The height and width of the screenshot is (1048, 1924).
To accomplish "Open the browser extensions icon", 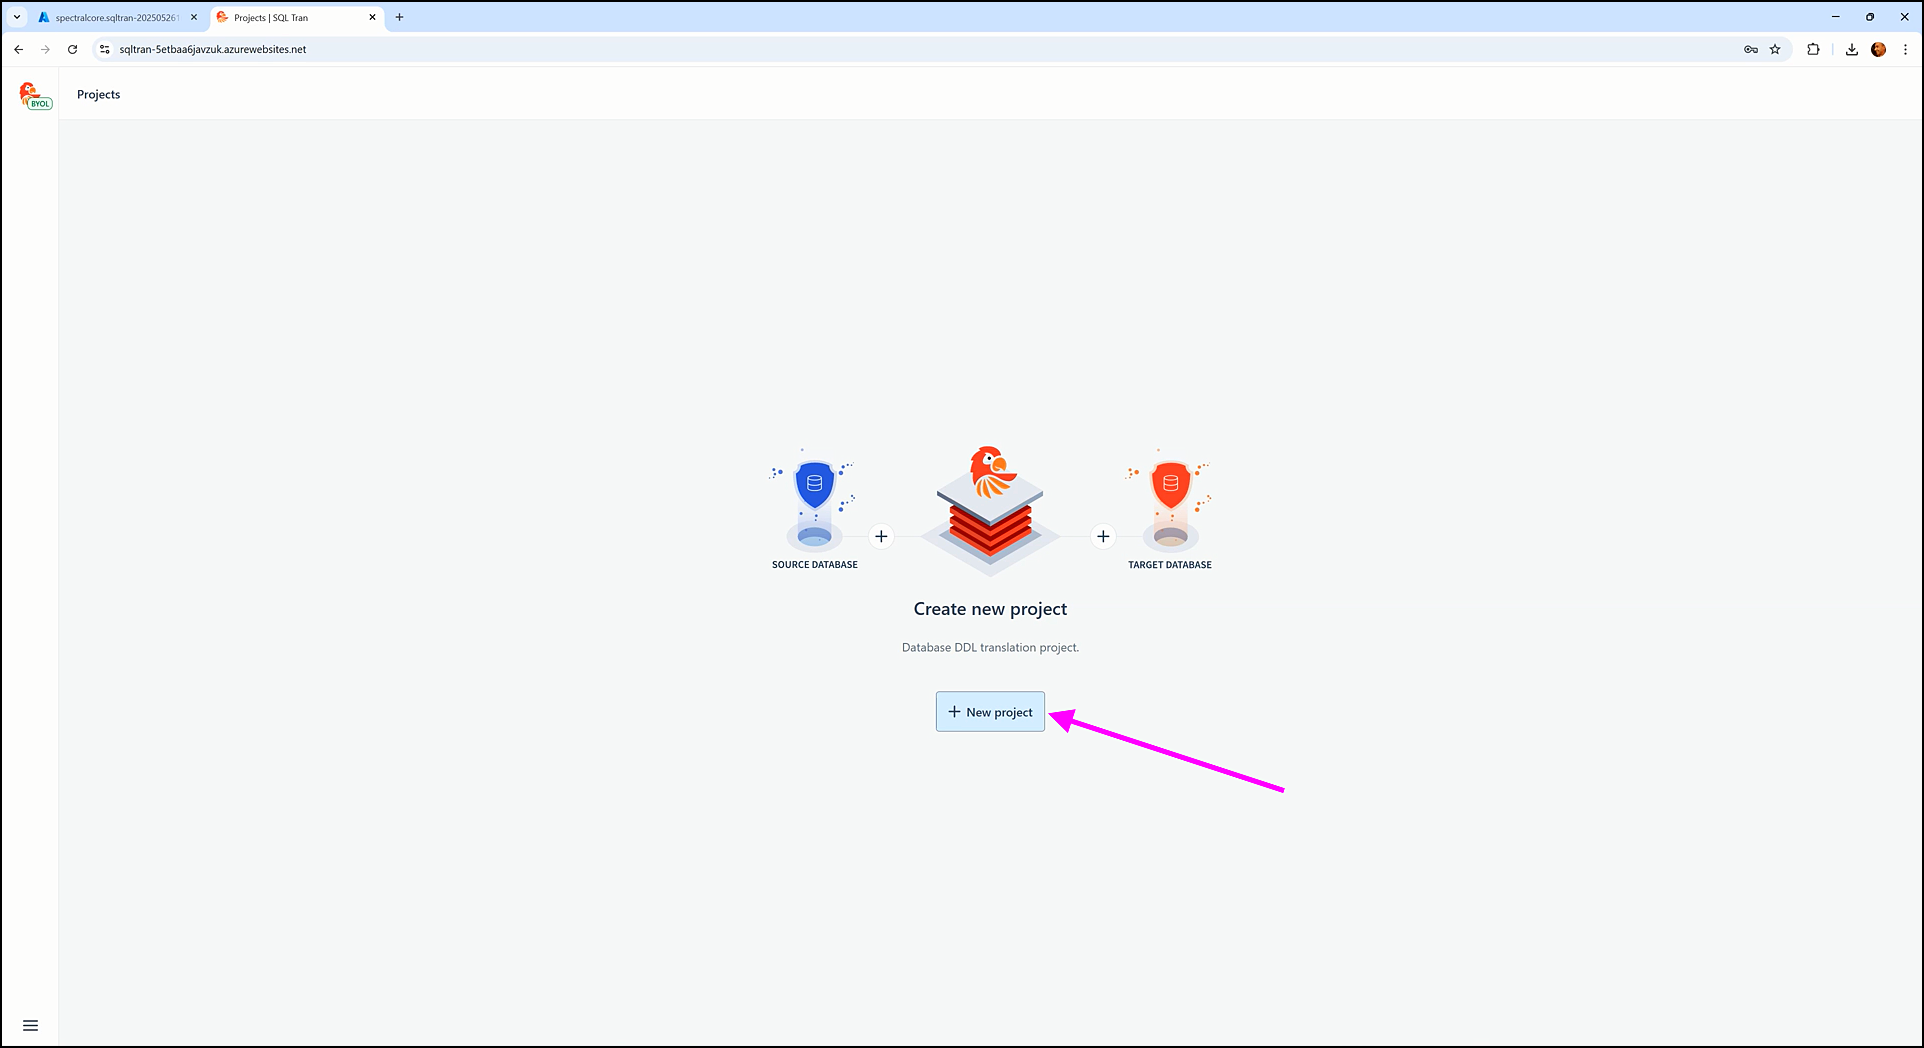I will [x=1813, y=49].
